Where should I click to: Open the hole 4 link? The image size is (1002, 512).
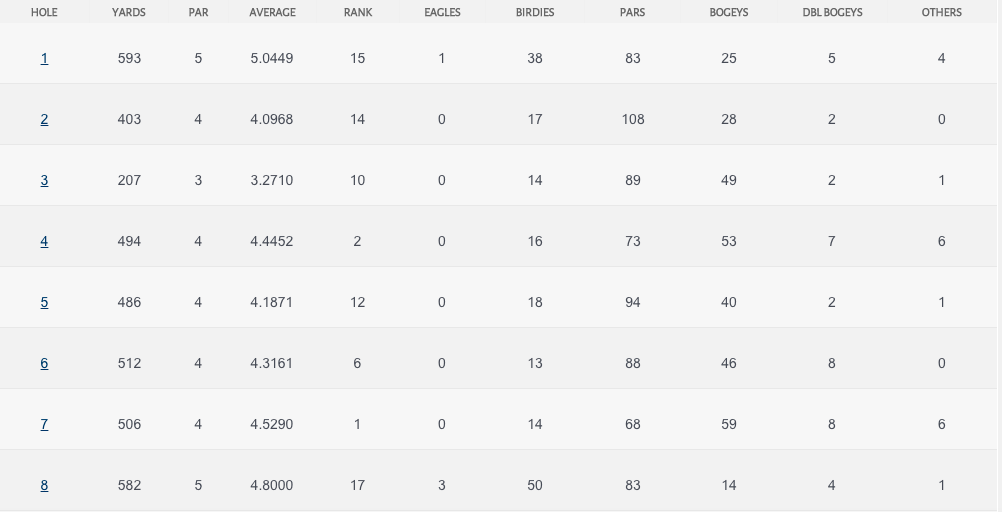pyautogui.click(x=44, y=242)
